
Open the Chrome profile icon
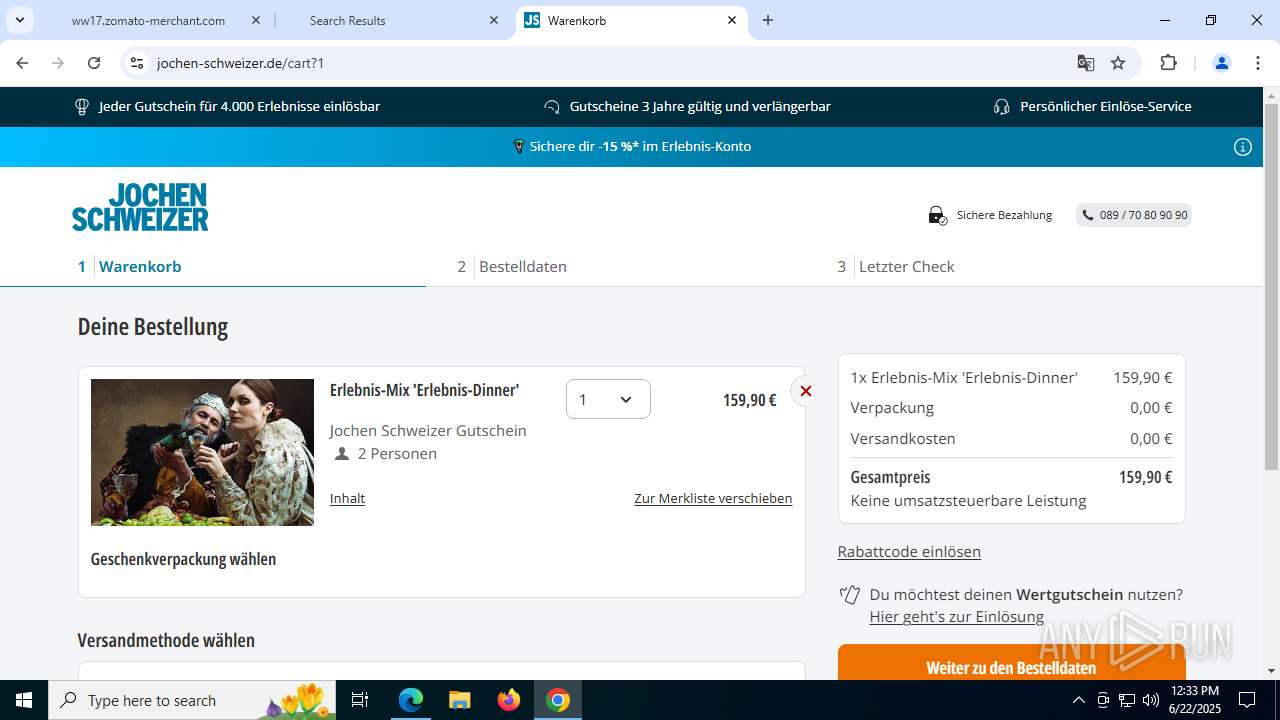1221,63
